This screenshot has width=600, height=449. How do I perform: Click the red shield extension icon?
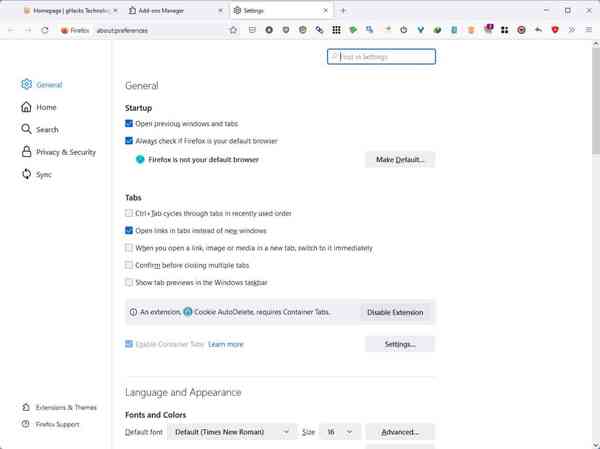555,30
